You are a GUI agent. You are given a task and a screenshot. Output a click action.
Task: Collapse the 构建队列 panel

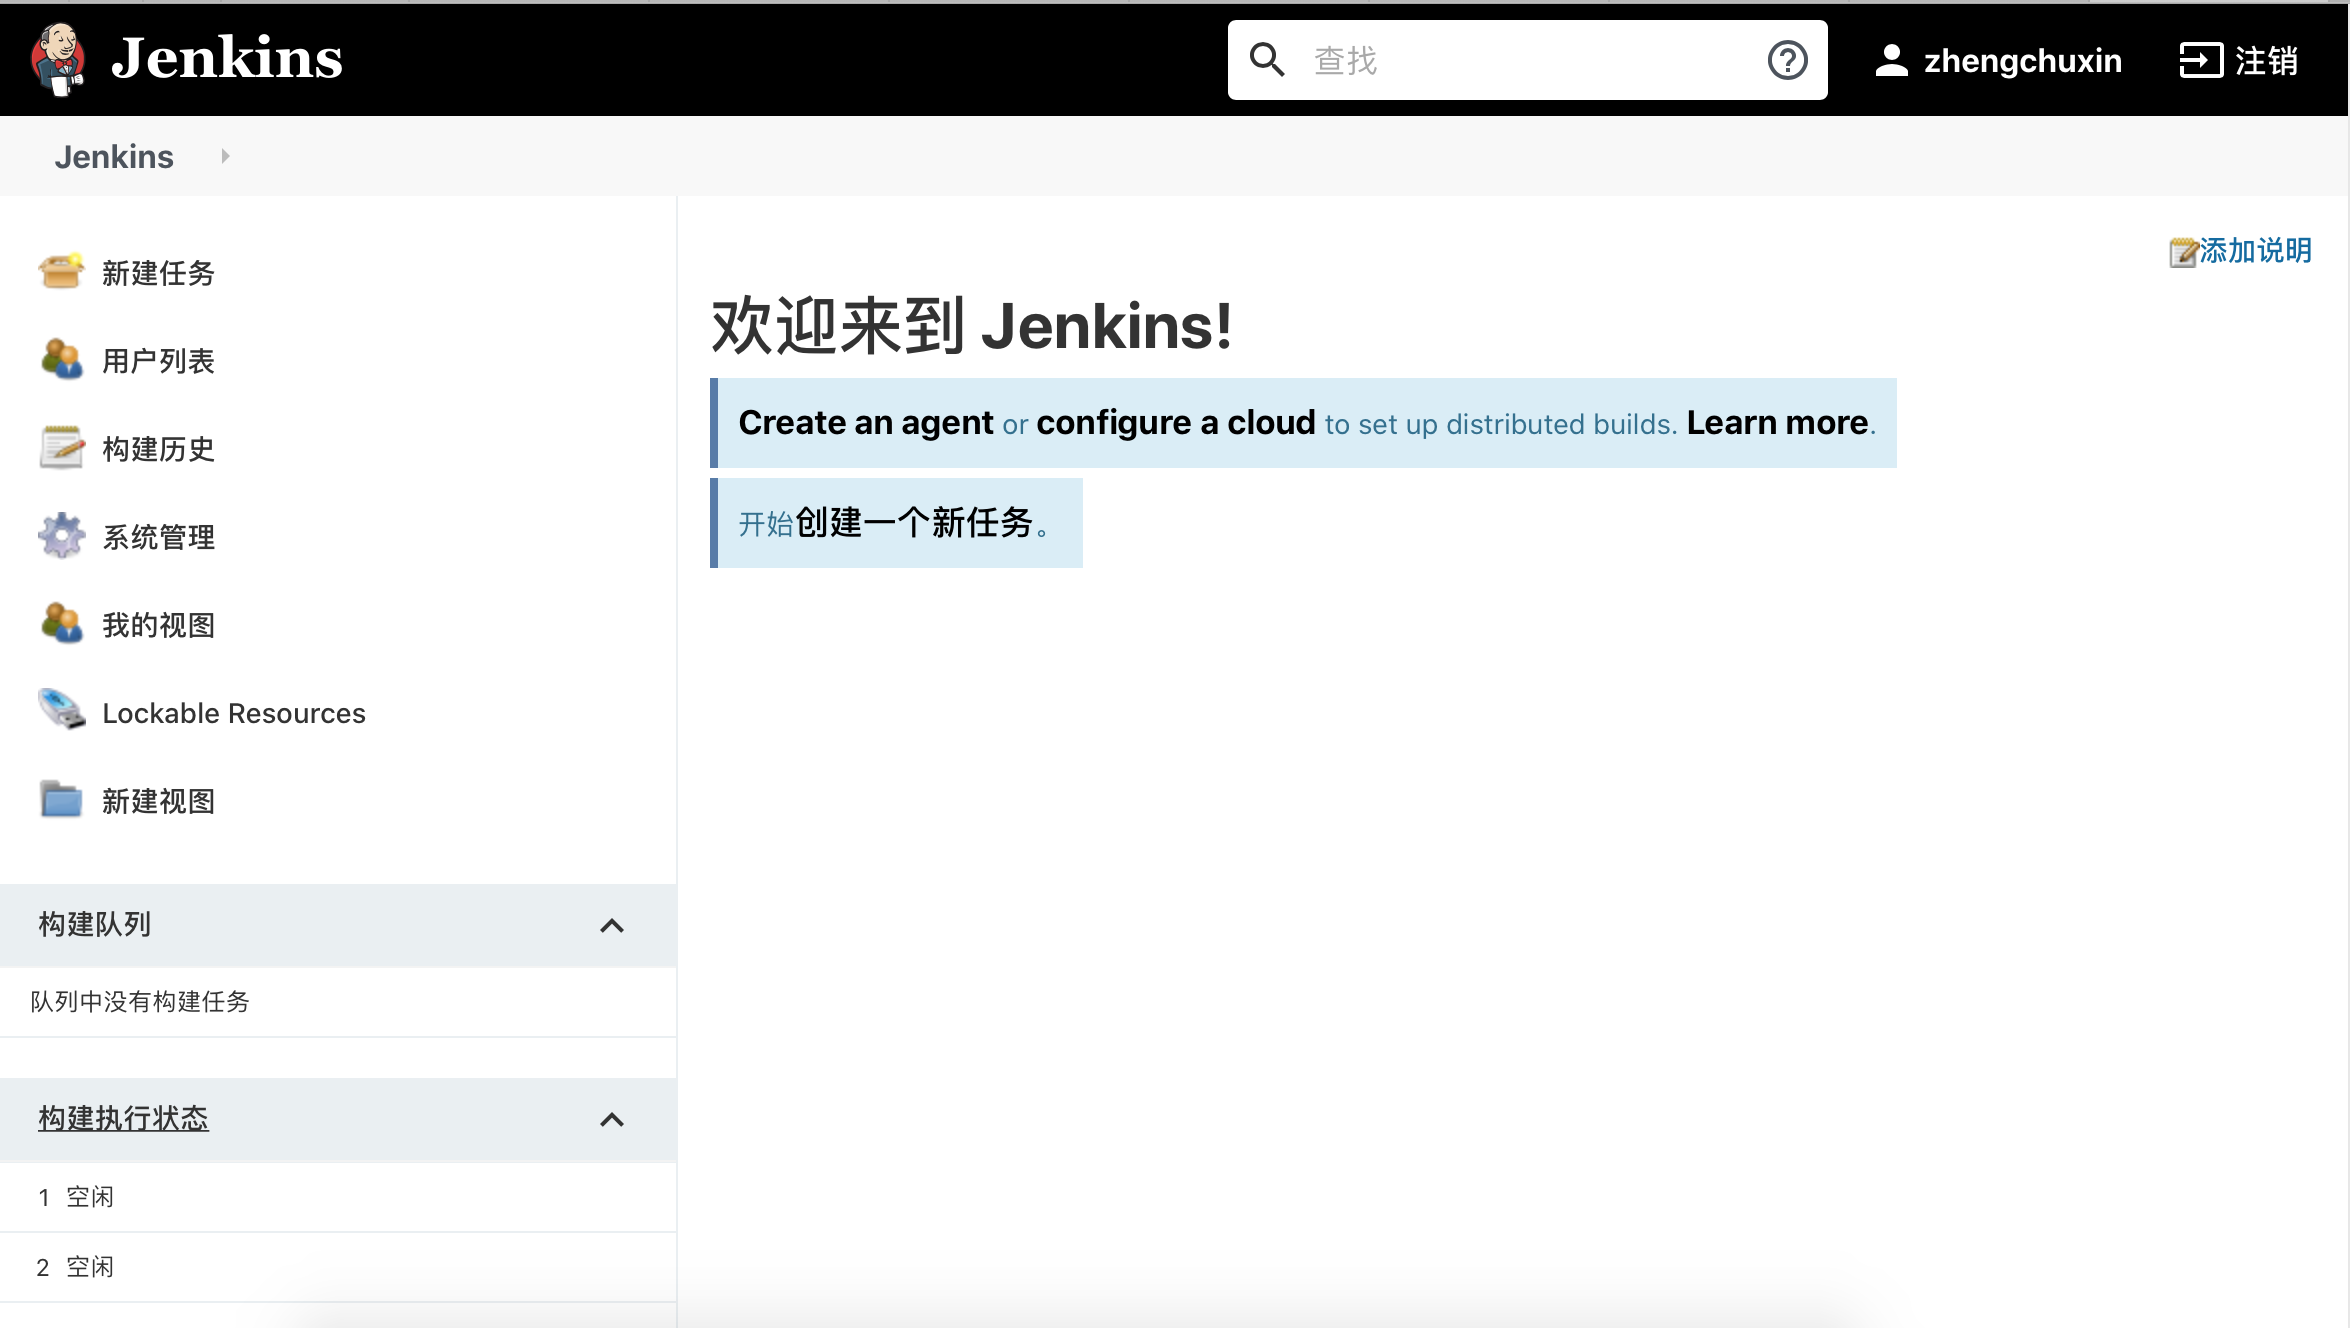point(612,926)
